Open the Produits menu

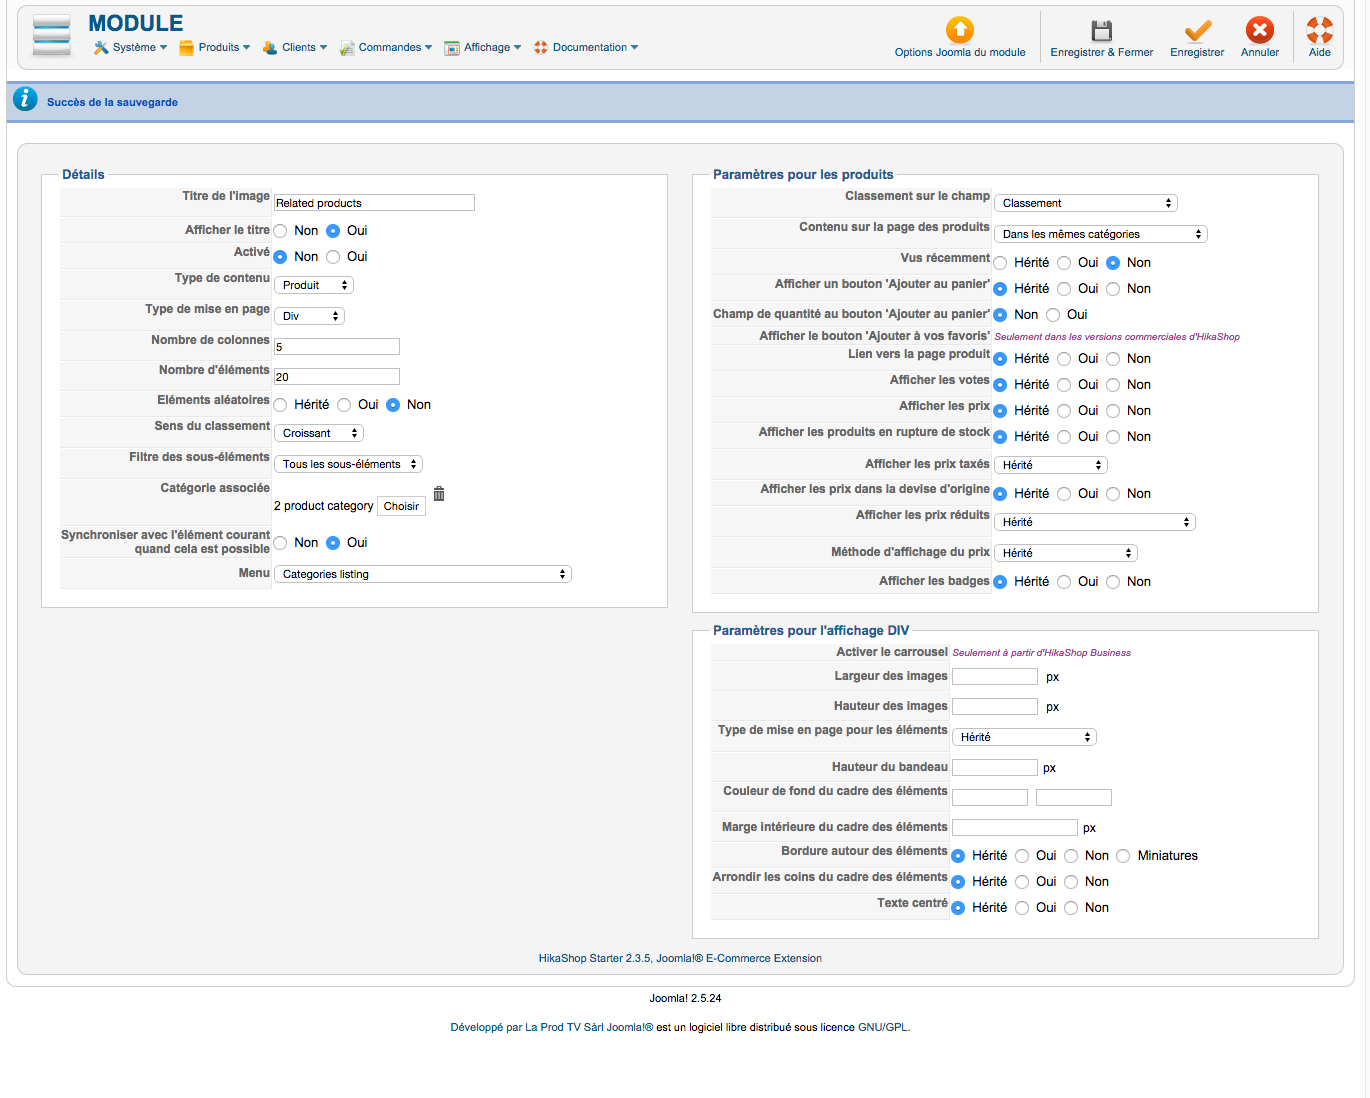coord(215,47)
